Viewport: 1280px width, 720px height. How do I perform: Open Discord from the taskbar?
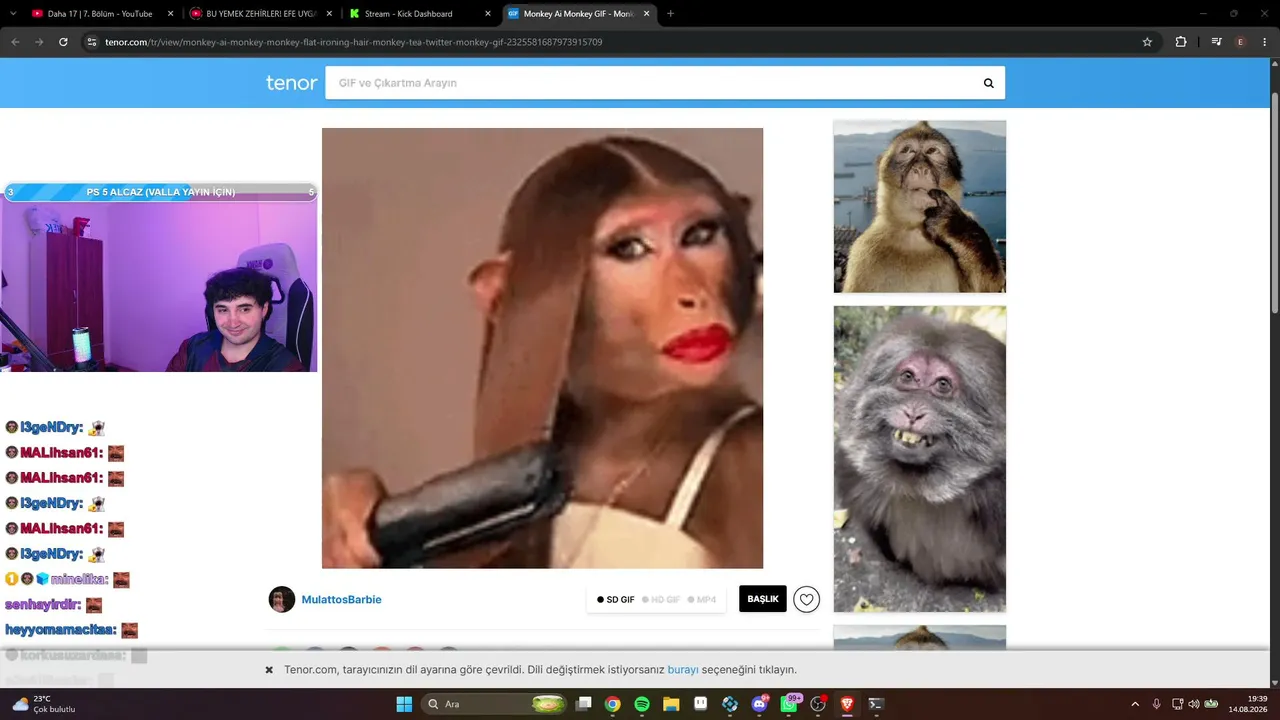(x=760, y=704)
